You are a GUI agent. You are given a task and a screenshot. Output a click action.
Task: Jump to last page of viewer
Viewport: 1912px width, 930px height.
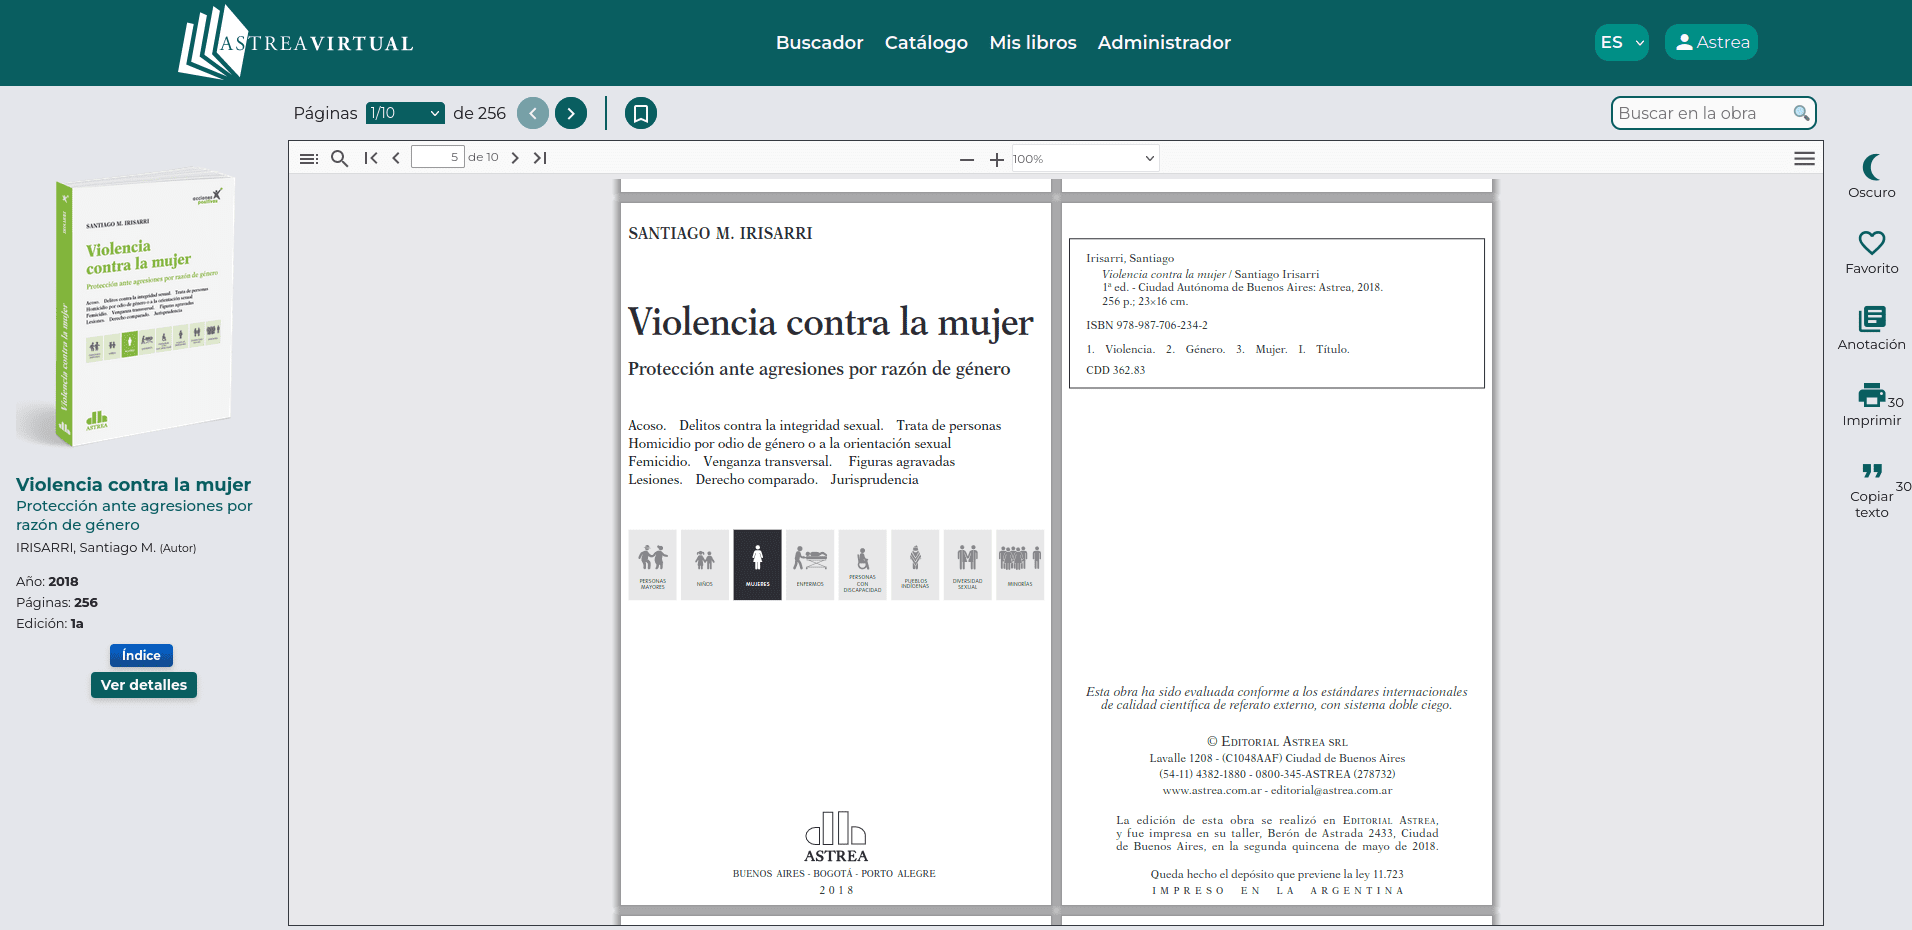540,158
